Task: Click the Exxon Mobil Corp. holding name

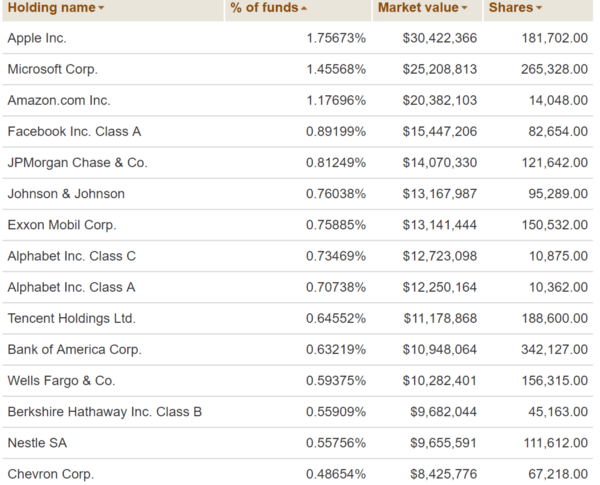Action: [62, 225]
